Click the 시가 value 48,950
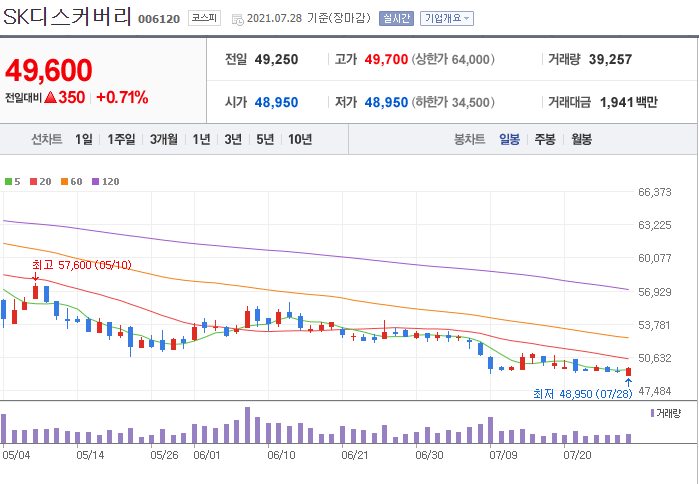699x484 pixels. click(276, 103)
